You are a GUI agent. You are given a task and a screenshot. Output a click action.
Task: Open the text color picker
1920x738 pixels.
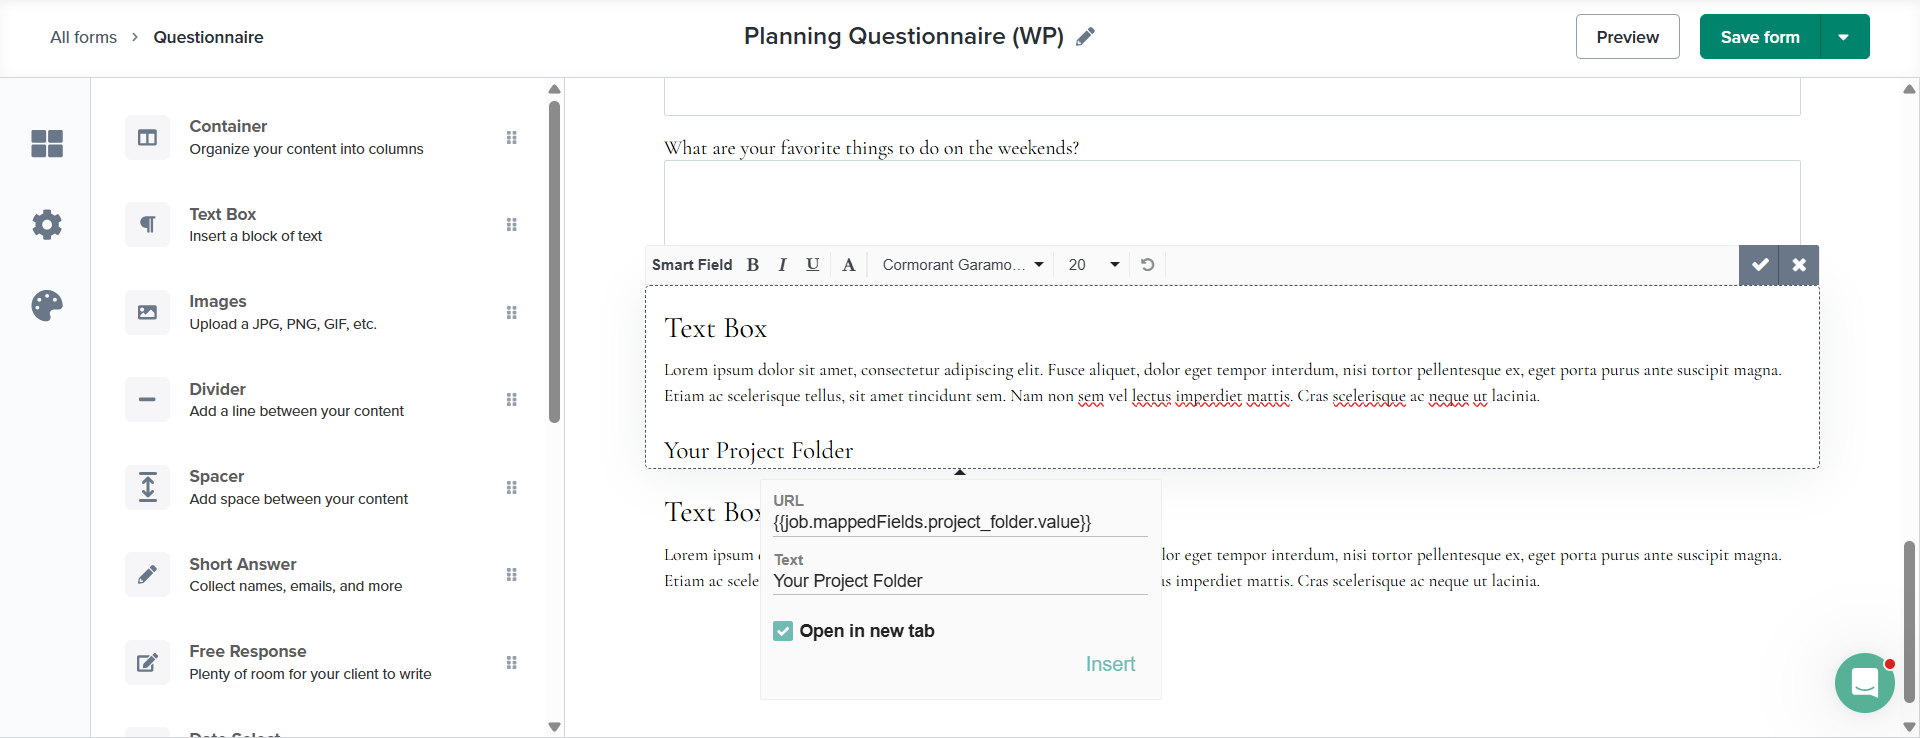click(x=848, y=265)
